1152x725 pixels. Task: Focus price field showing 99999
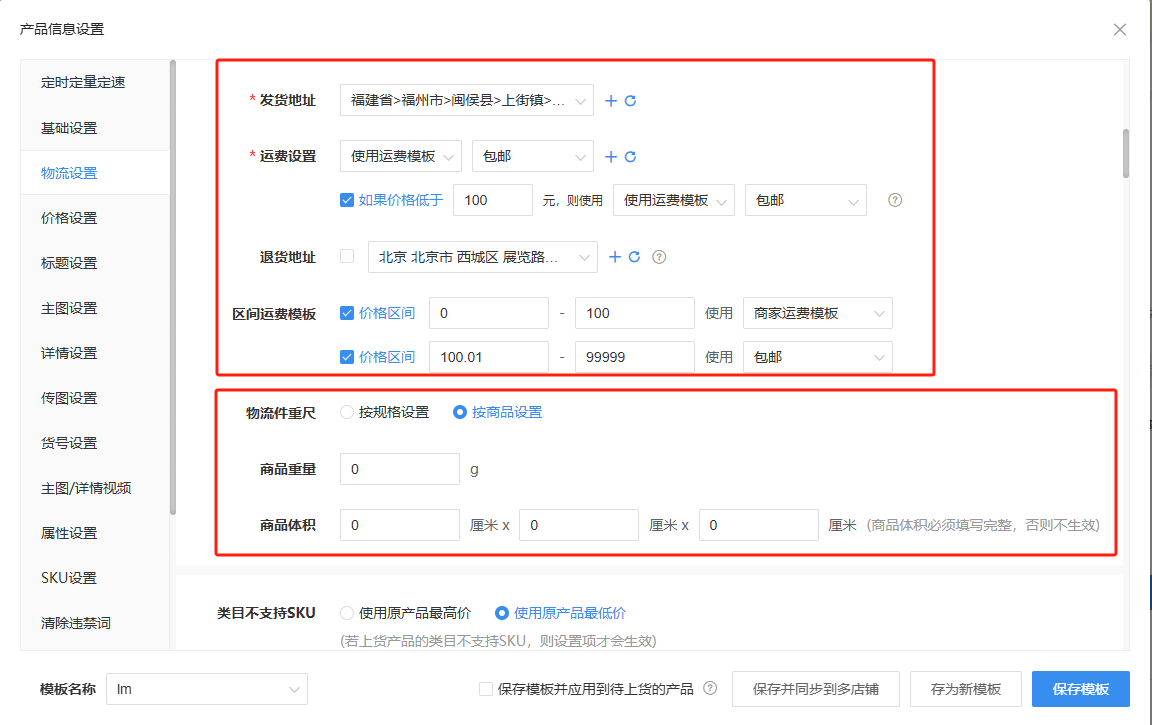(635, 357)
